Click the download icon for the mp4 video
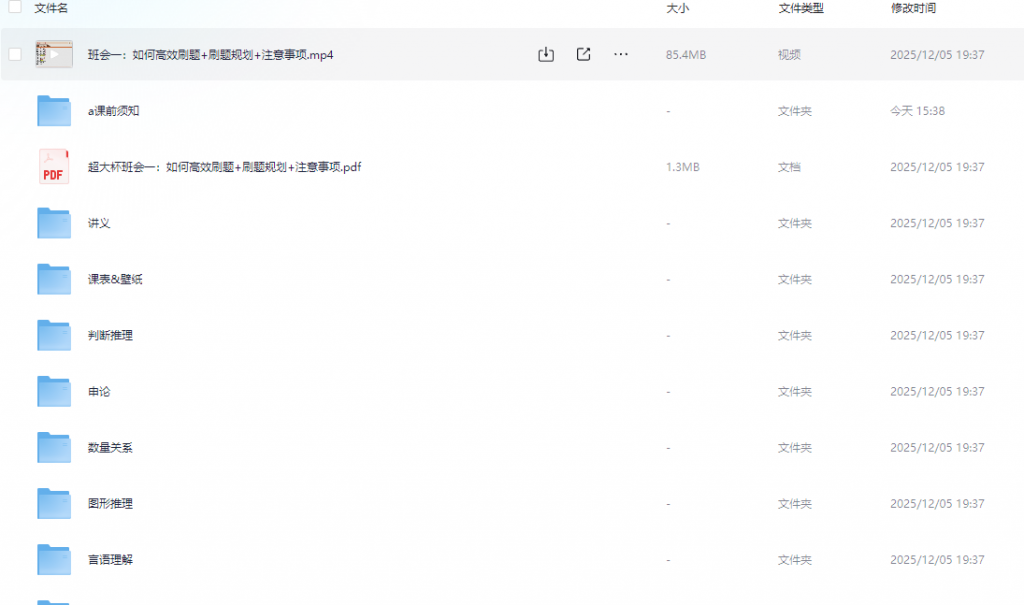Viewport: 1024px width, 605px height. pos(545,54)
